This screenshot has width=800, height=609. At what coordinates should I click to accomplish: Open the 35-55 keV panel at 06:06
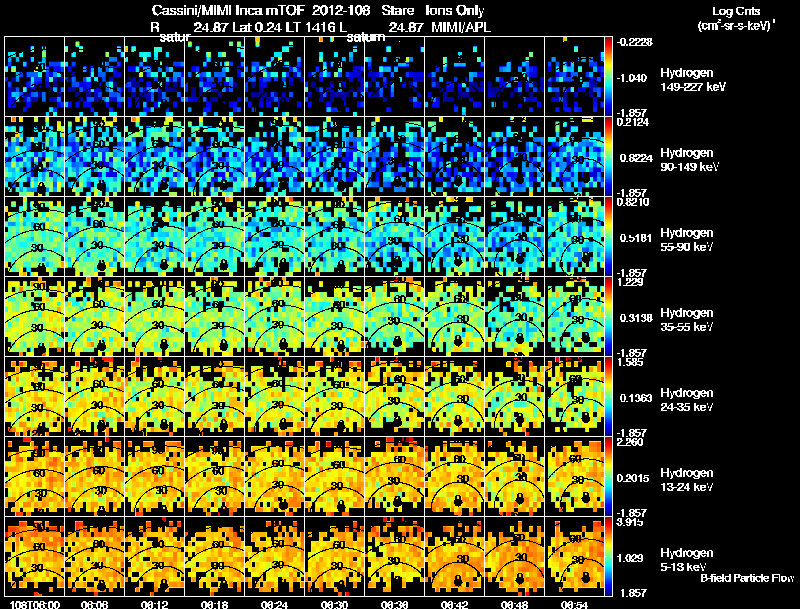(94, 316)
